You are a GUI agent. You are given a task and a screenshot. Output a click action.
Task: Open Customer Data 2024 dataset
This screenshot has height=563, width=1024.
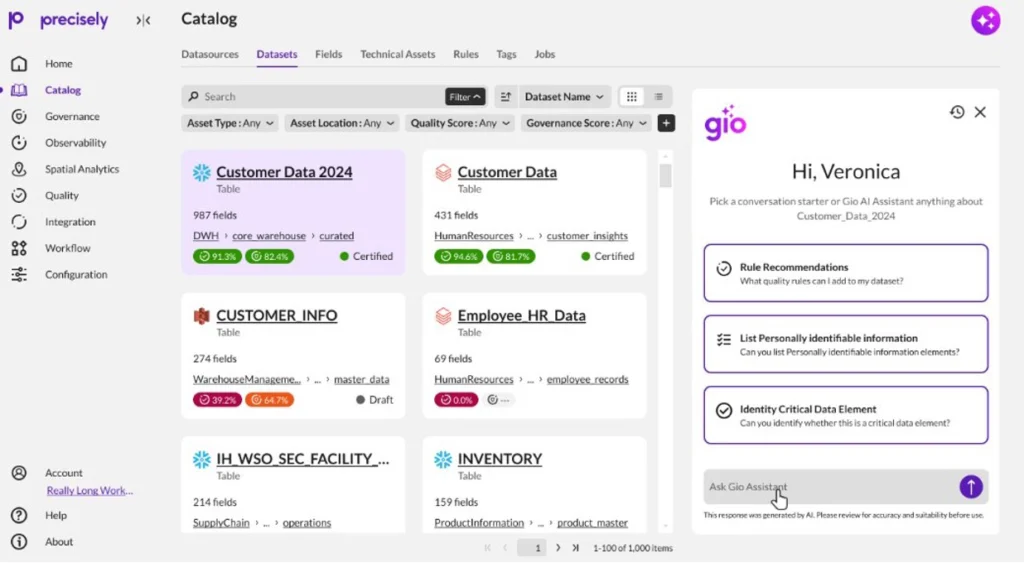point(284,172)
